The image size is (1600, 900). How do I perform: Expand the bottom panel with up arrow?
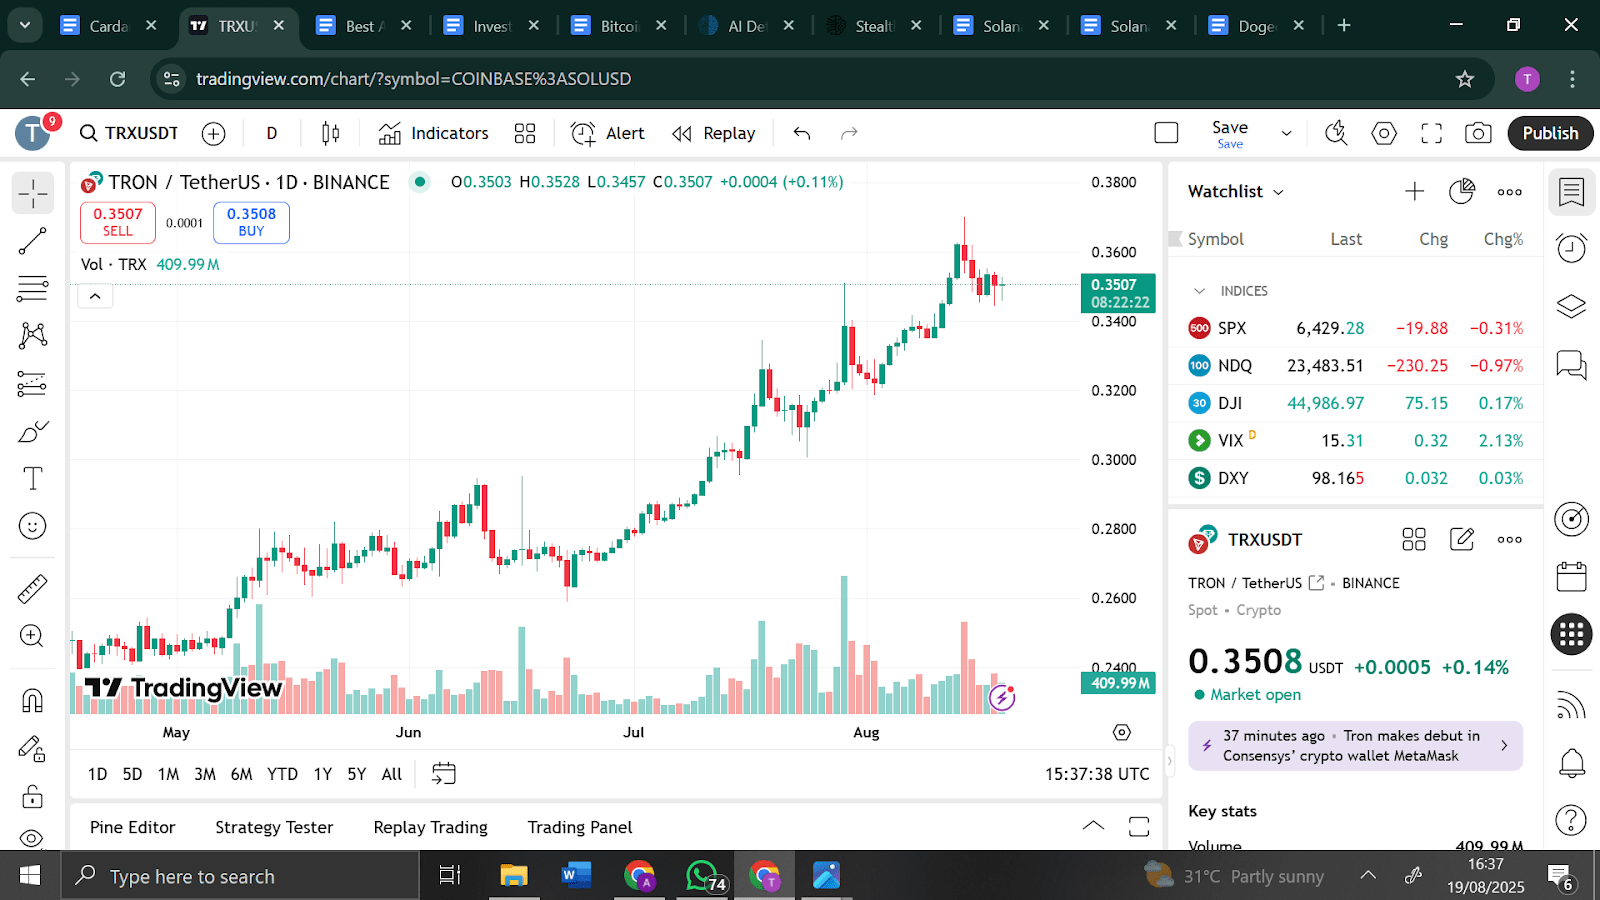[x=1093, y=826]
